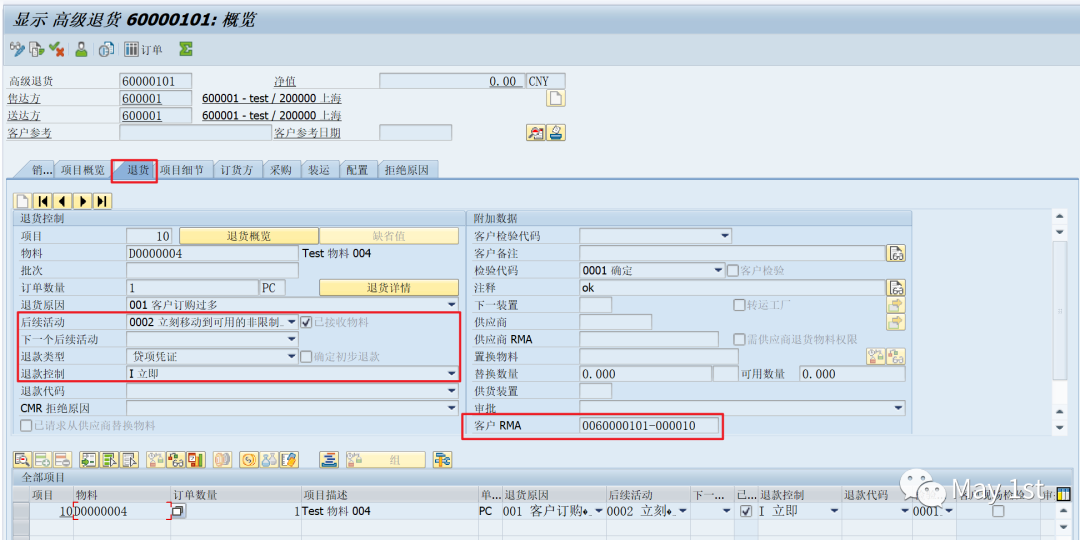Image resolution: width=1080 pixels, height=540 pixels.
Task: Open customer remarks text editor icon
Action: (896, 253)
